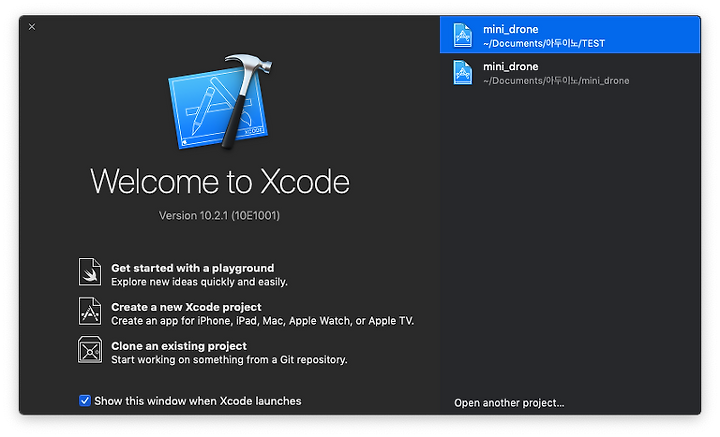Click 'Start working on something from a Git repository.'
This screenshot has height=437, width=720.
click(229, 359)
